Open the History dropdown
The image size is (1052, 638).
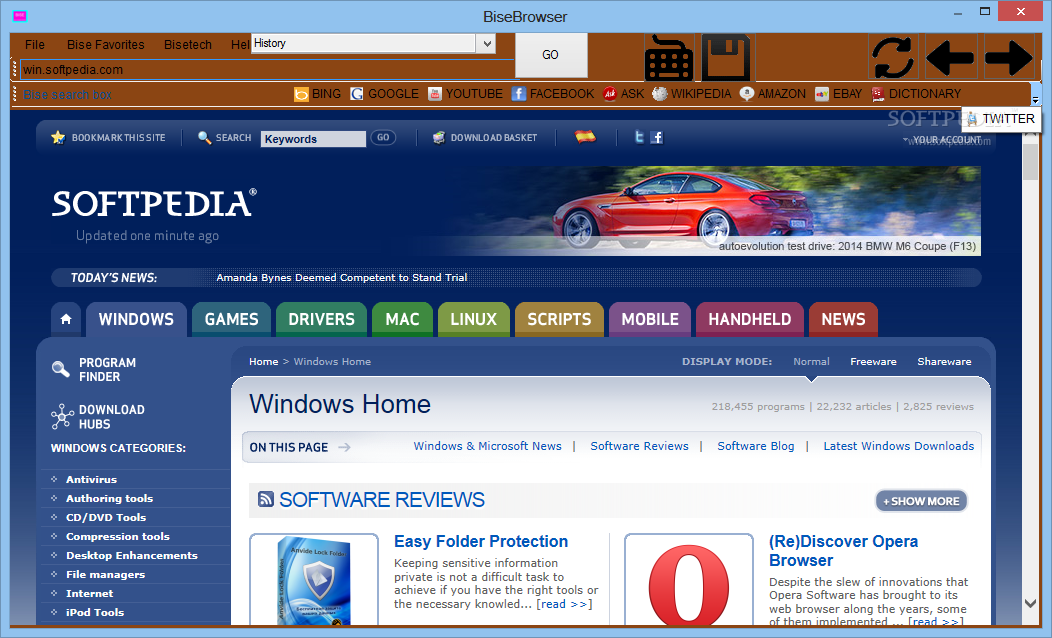point(487,44)
